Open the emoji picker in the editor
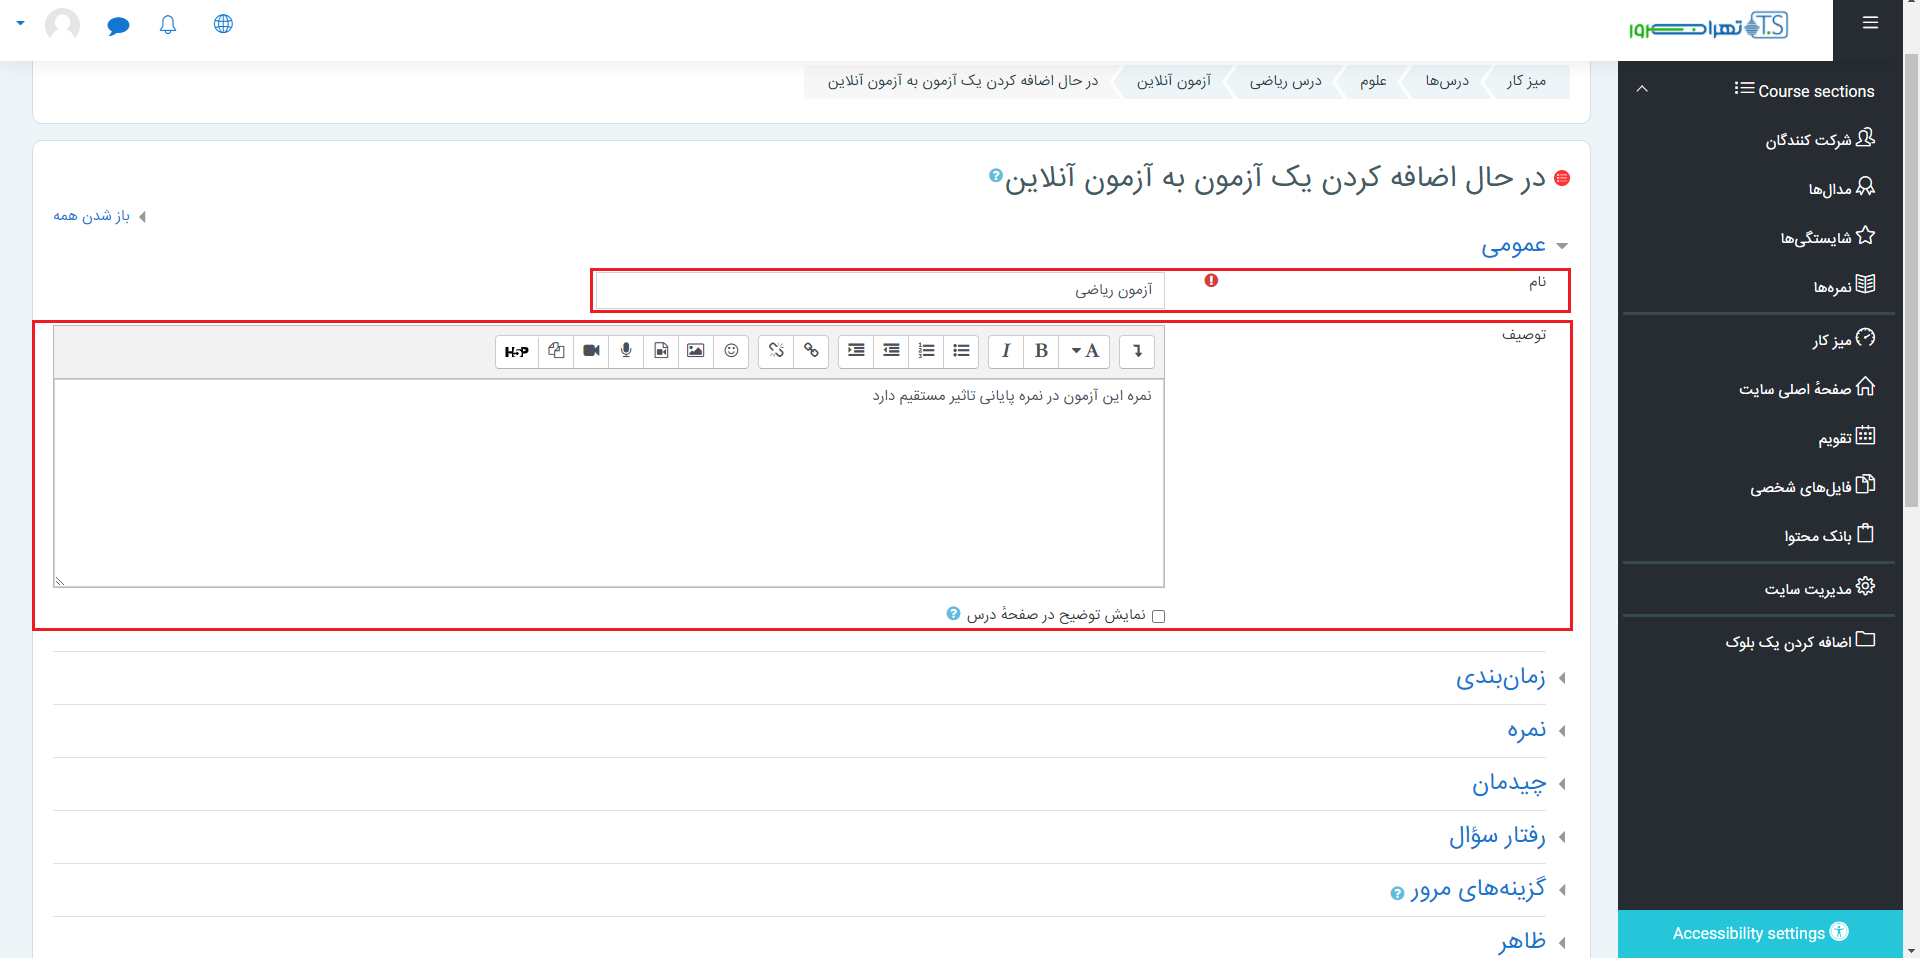The height and width of the screenshot is (958, 1920). pyautogui.click(x=731, y=351)
